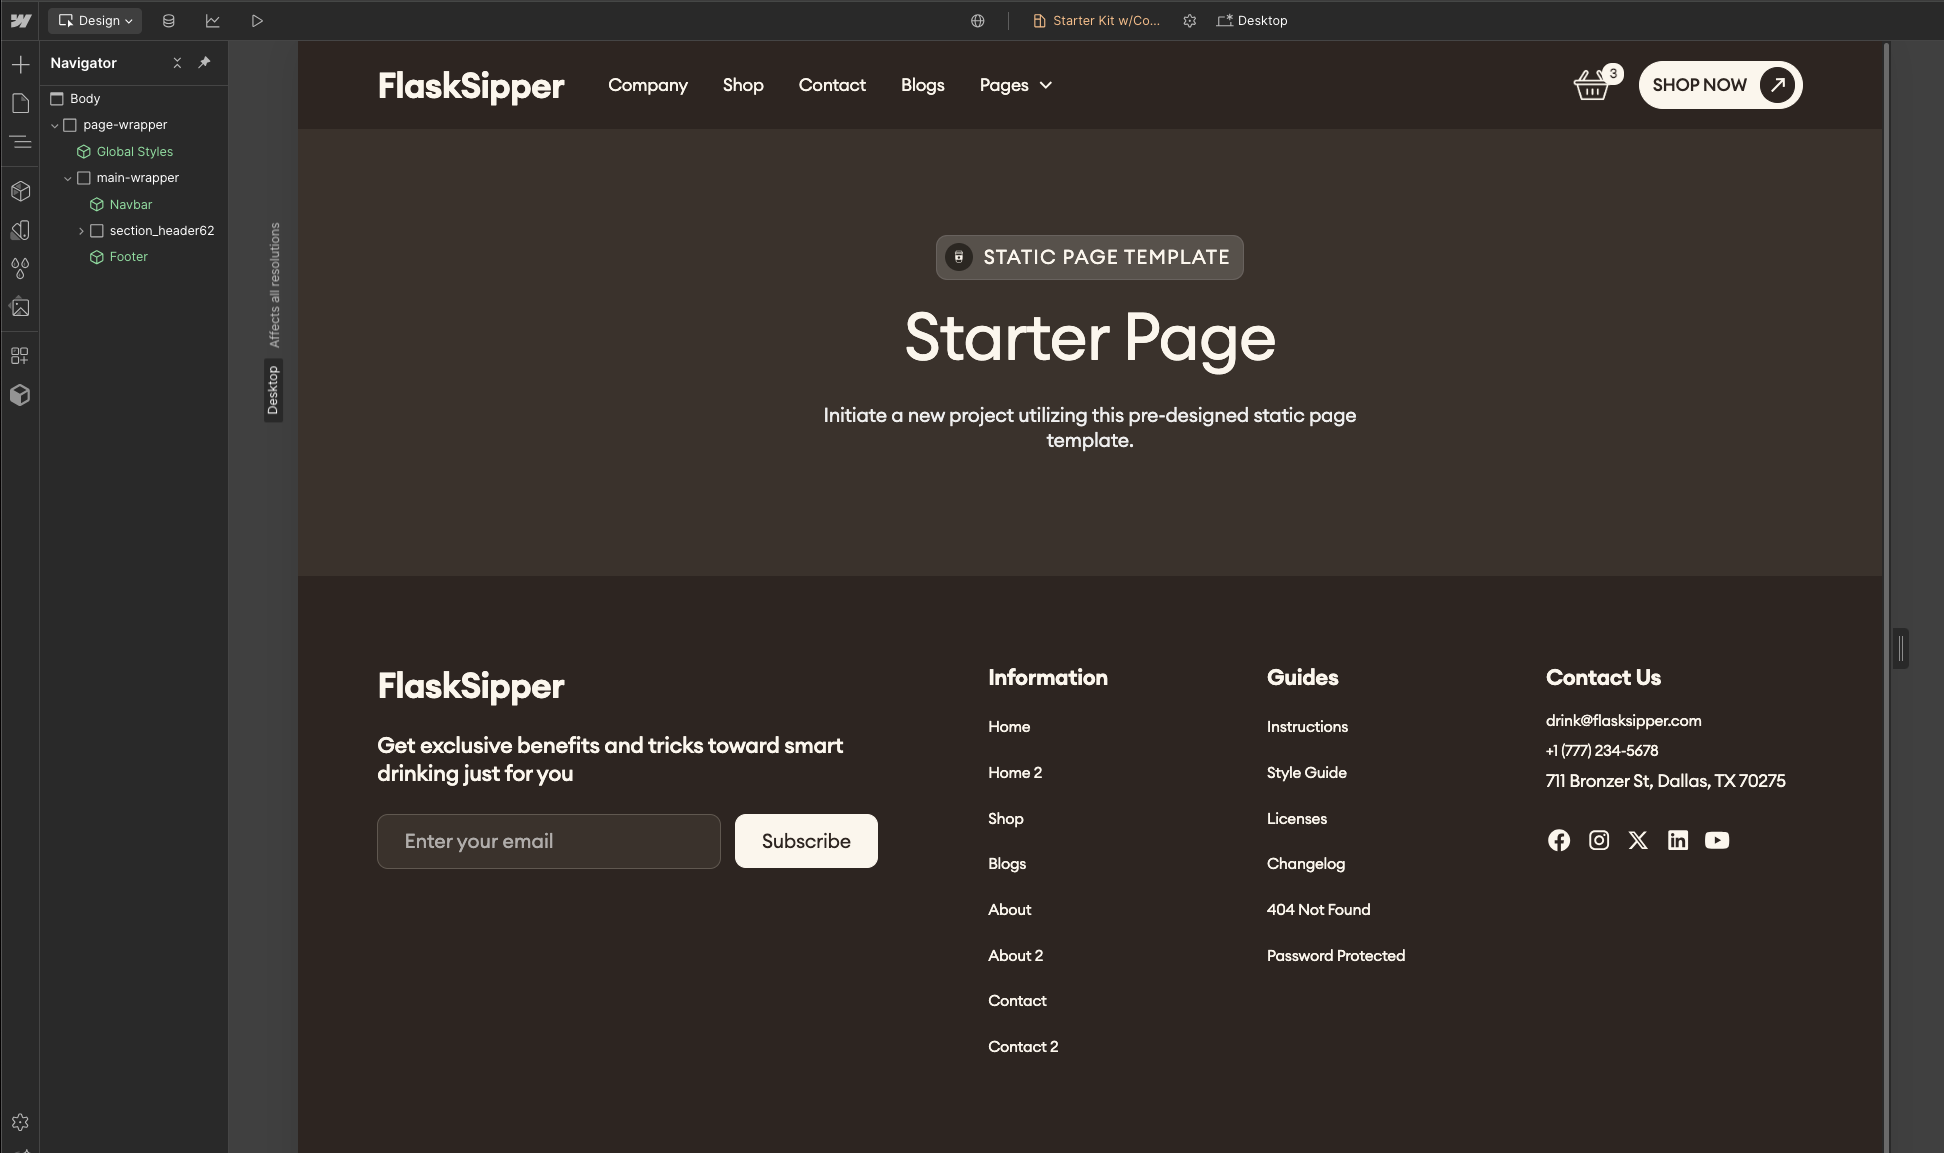Viewport: 1944px width, 1153px height.
Task: Click the Enter your email field
Action: point(548,841)
